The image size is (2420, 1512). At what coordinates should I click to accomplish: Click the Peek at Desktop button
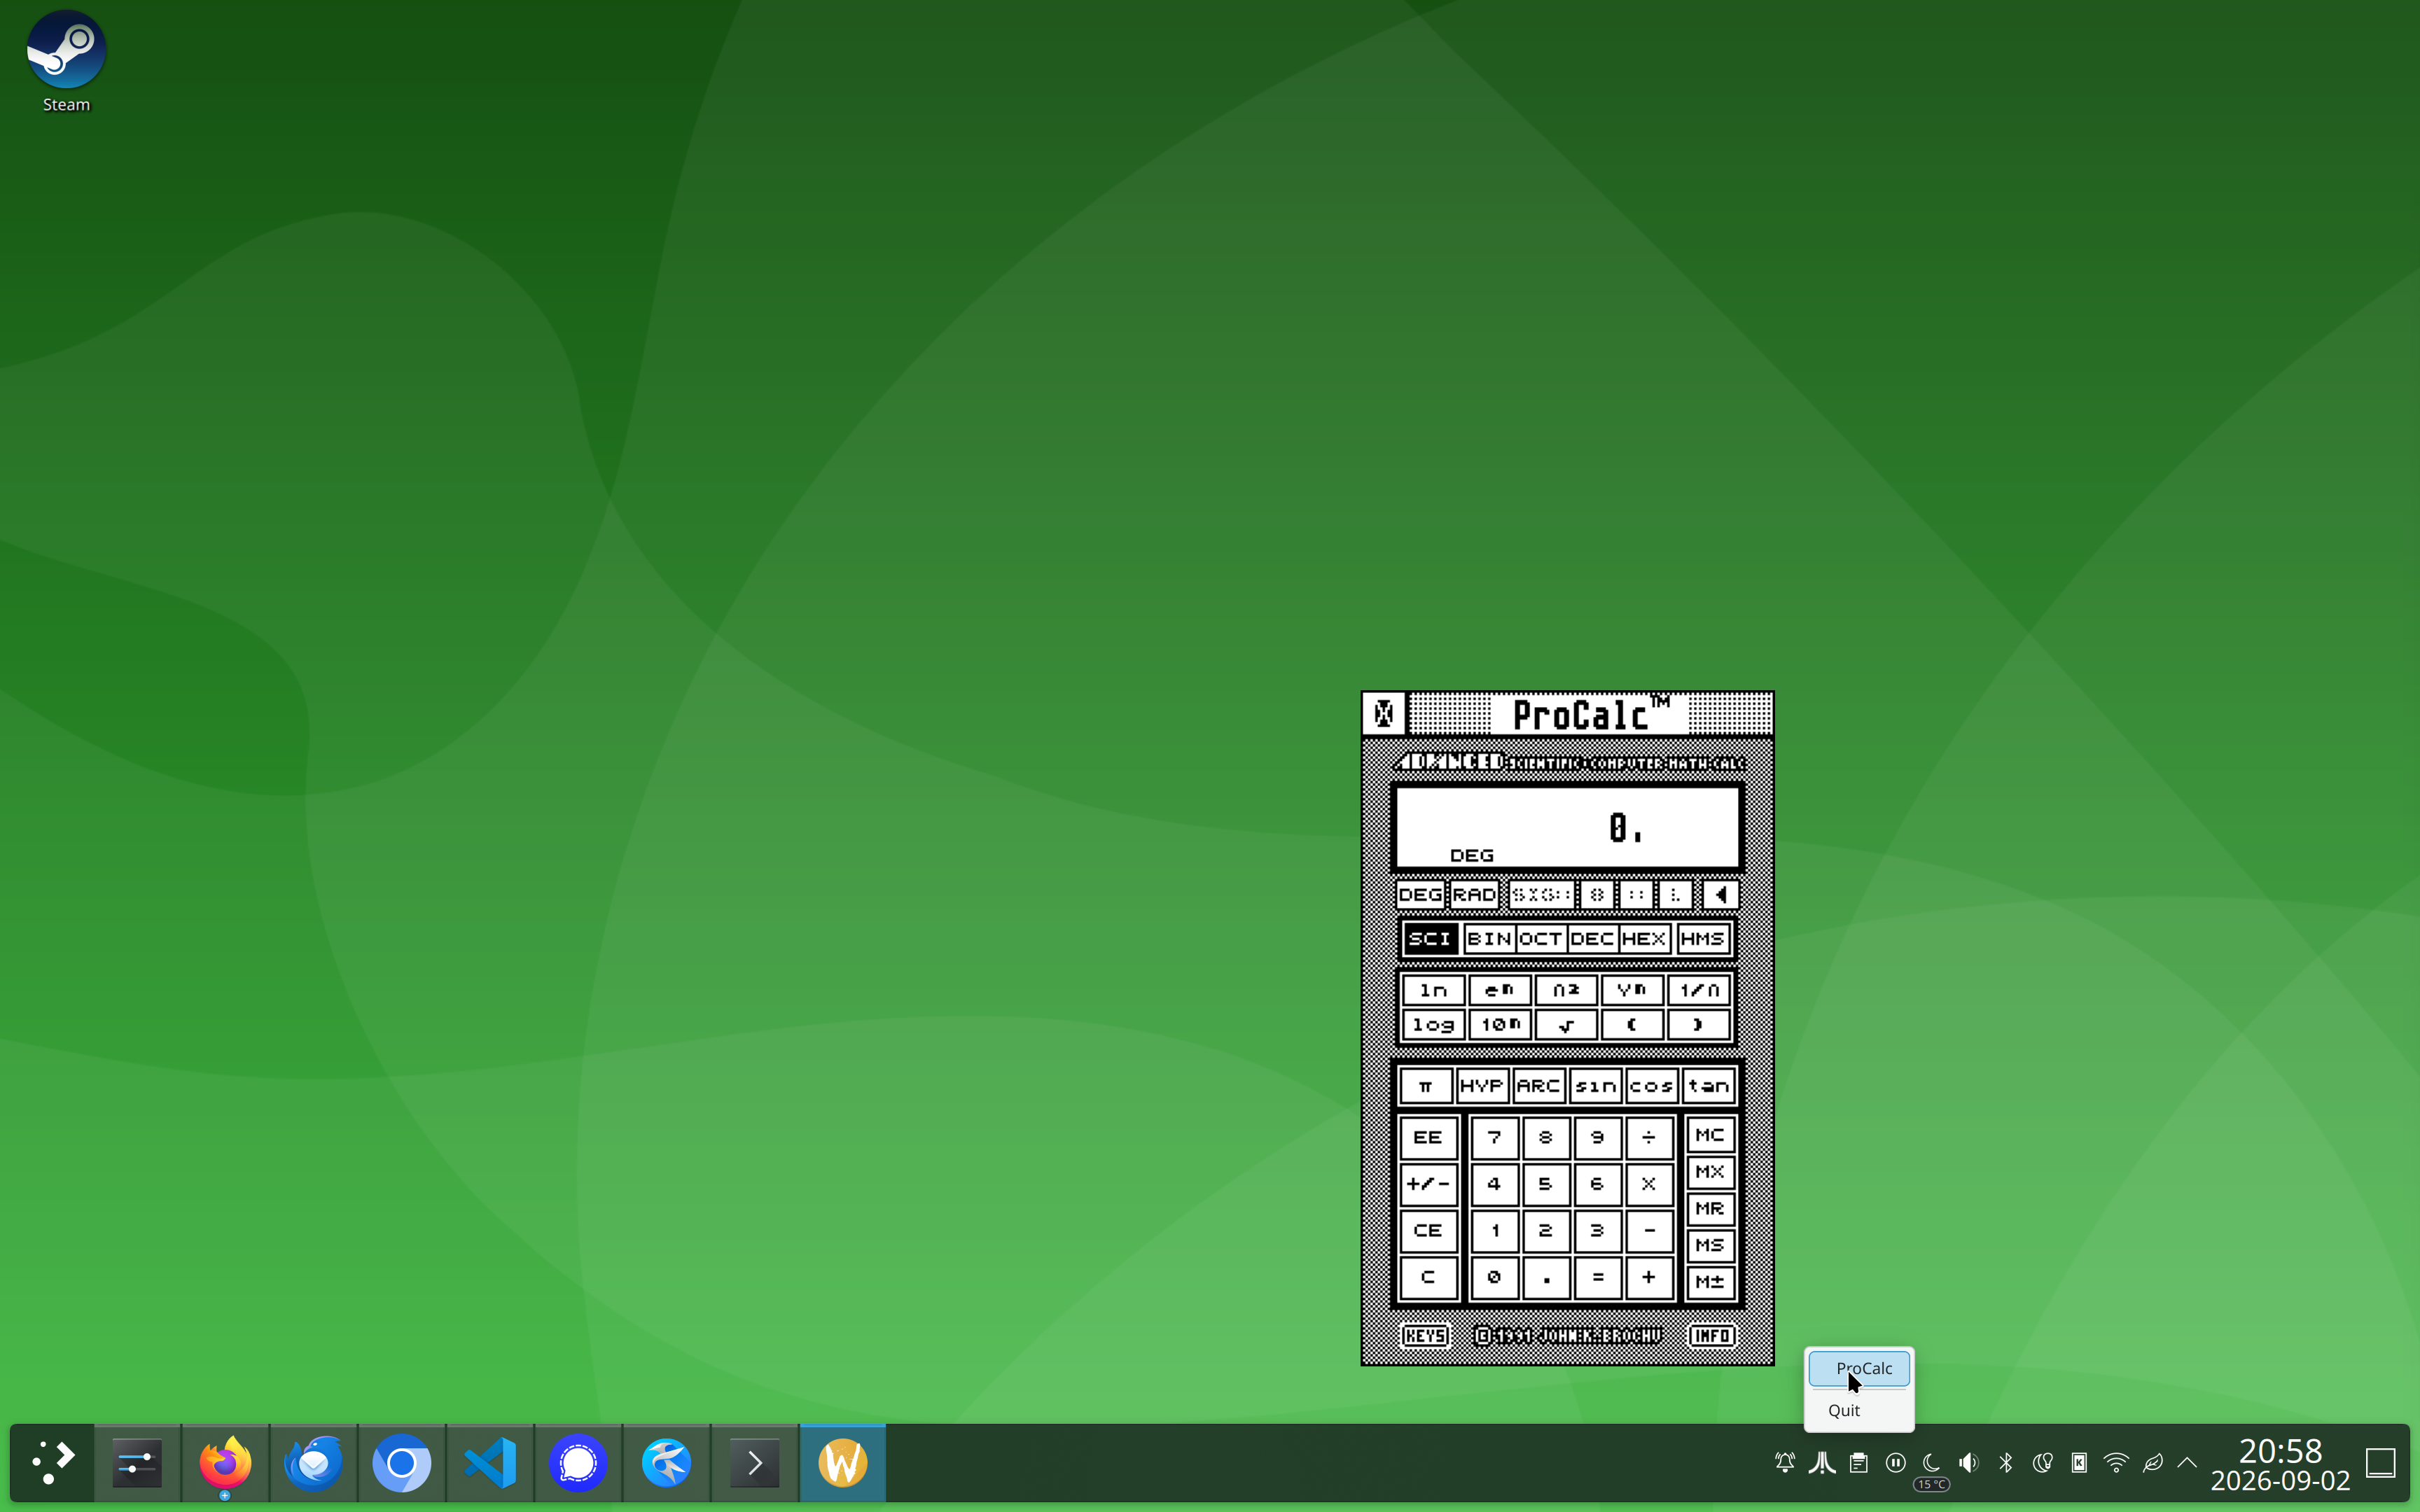click(x=2381, y=1463)
